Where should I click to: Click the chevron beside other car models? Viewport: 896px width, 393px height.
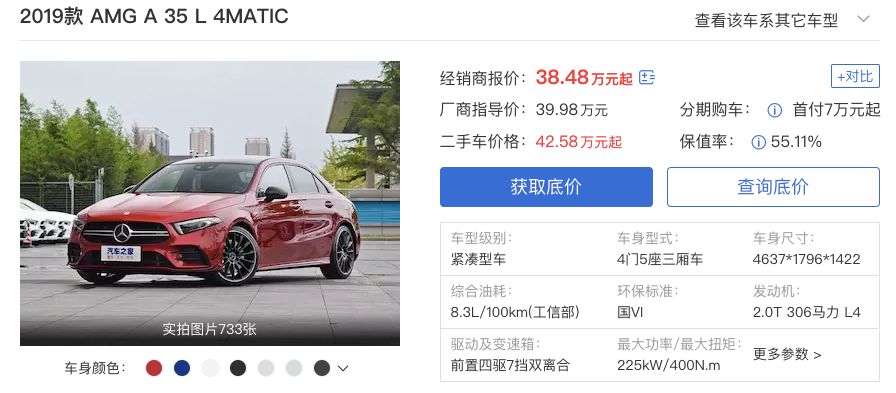pyautogui.click(x=863, y=19)
